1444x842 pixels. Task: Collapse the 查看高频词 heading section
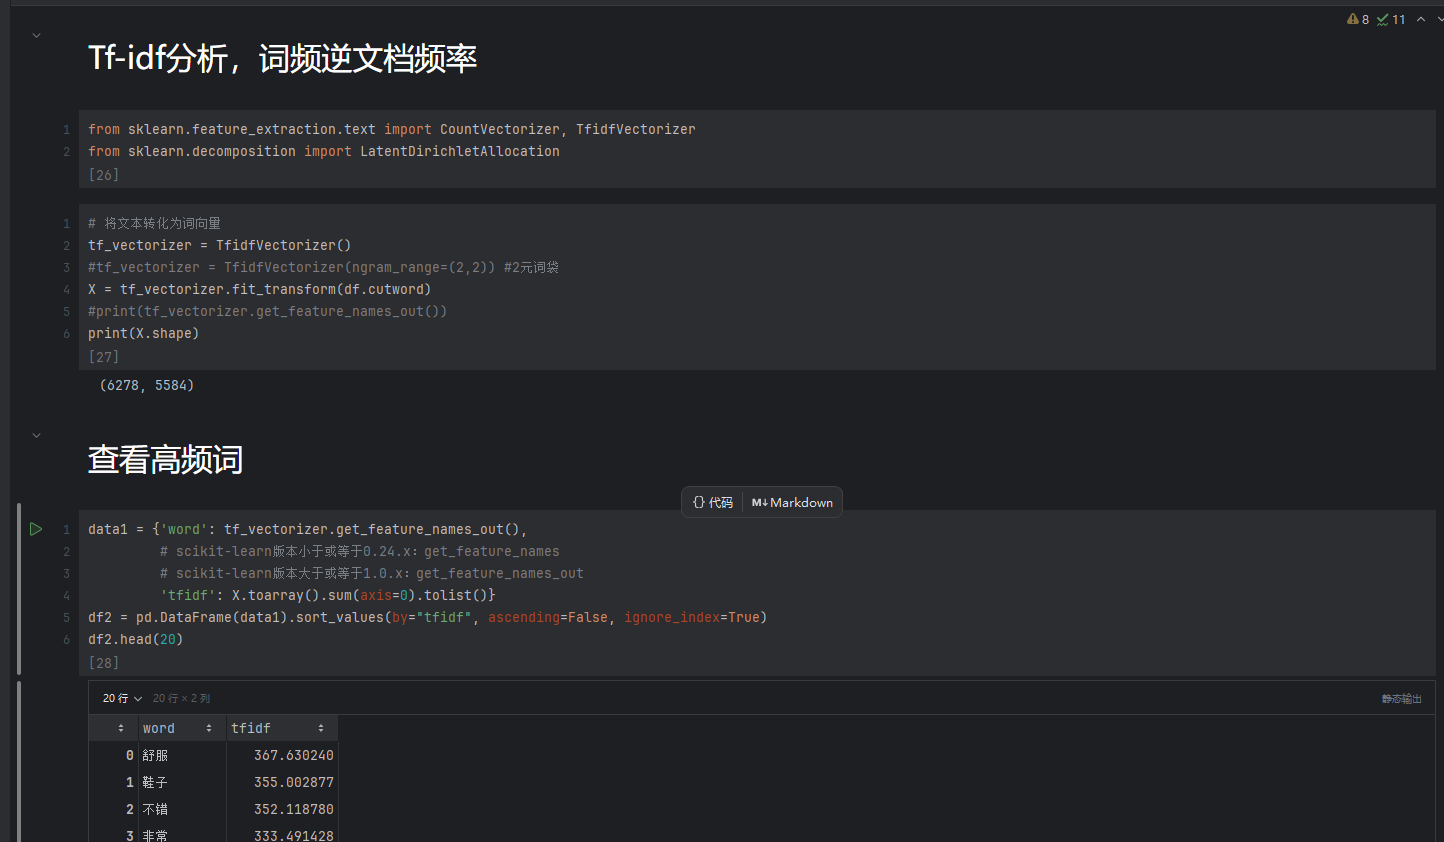click(37, 435)
